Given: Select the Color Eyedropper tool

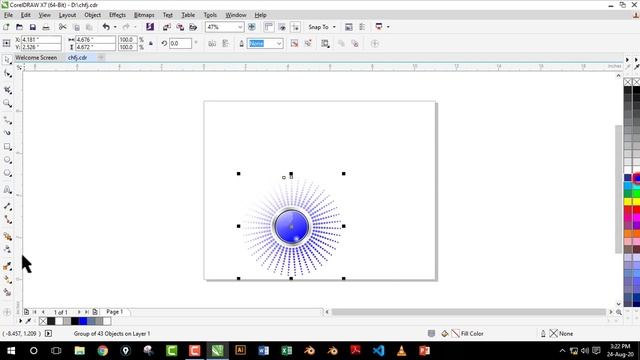Looking at the screenshot, I should (7, 266).
